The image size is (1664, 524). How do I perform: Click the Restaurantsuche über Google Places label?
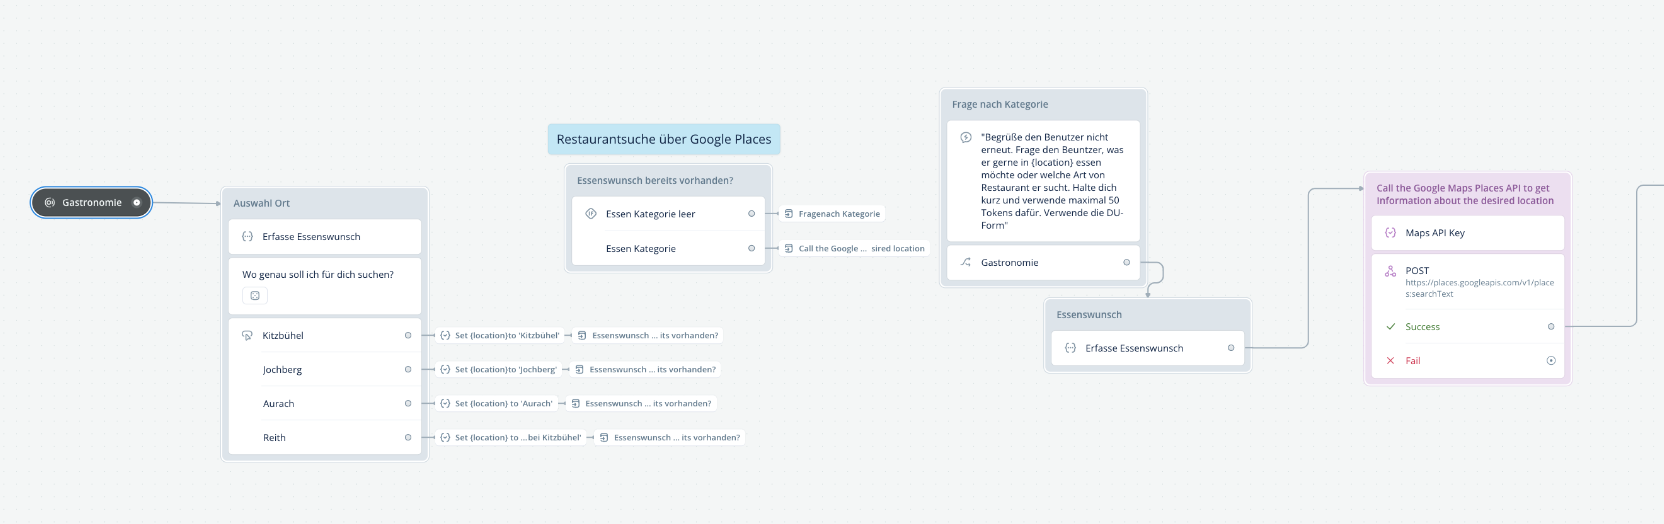[664, 140]
